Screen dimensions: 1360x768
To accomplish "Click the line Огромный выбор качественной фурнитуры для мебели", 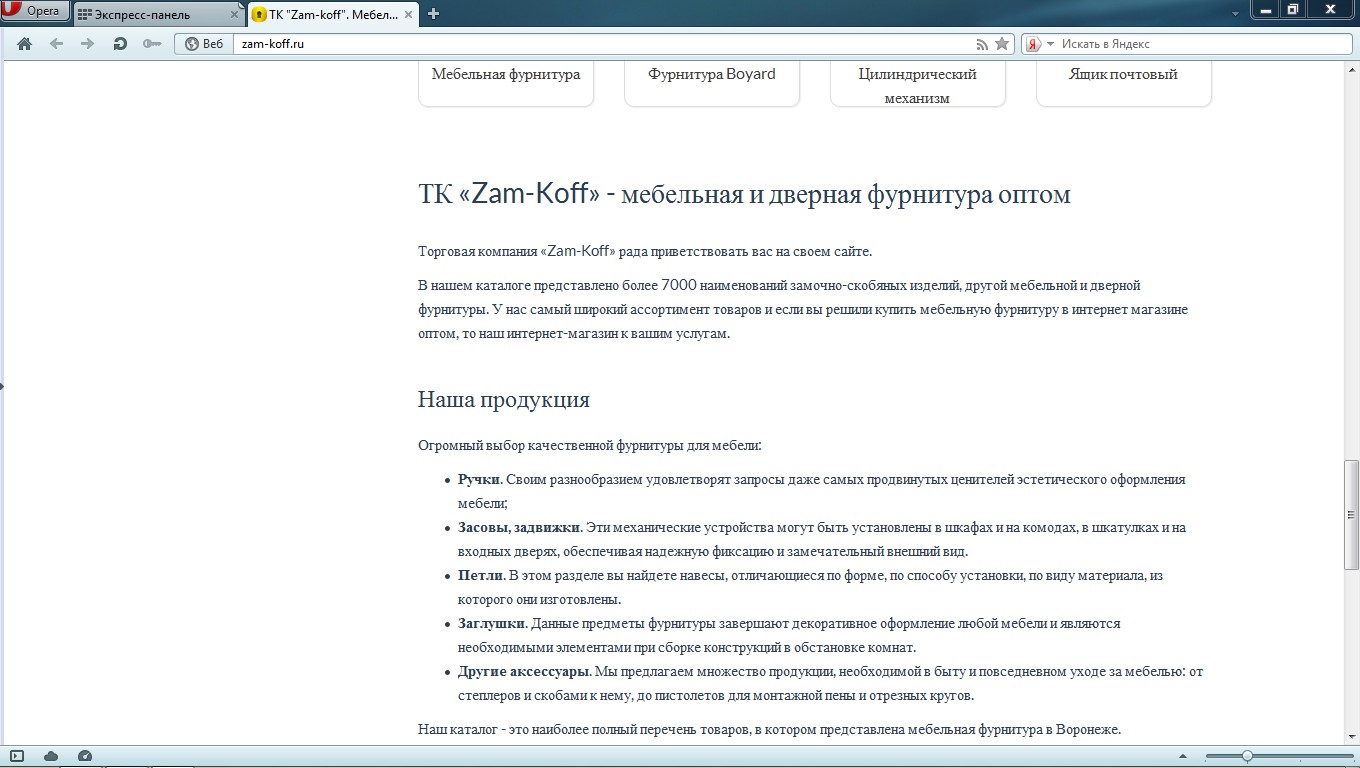I will [x=590, y=445].
